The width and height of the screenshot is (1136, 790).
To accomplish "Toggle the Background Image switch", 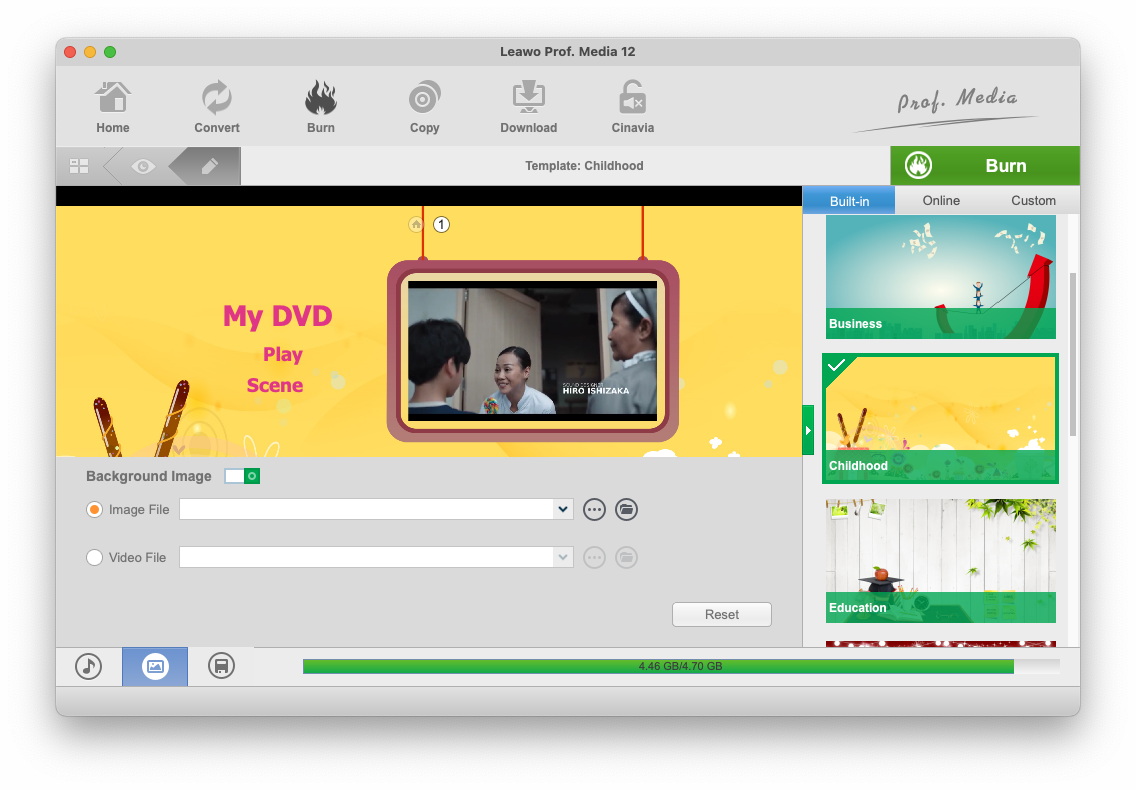I will pos(242,476).
